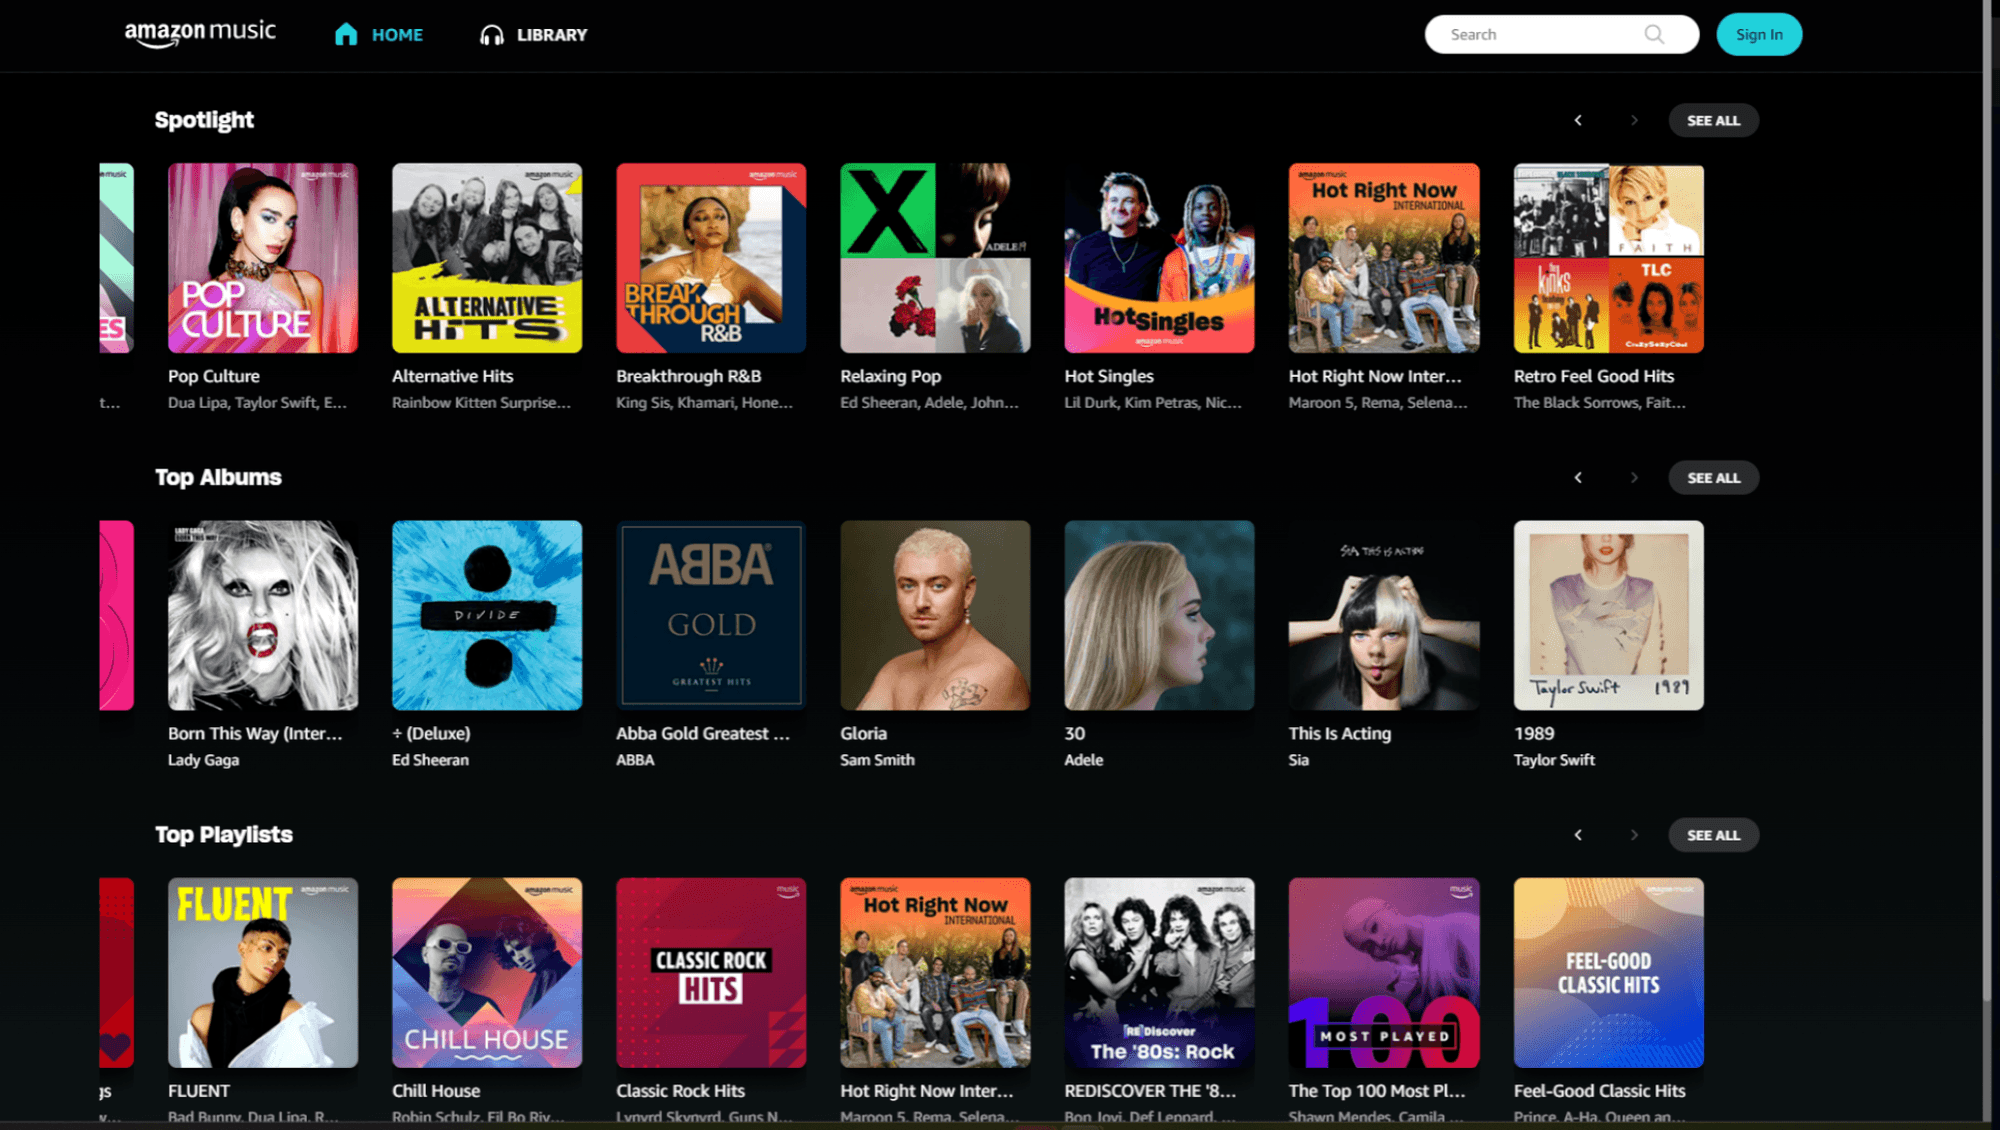Click artist name ABBA under album
The width and height of the screenshot is (2000, 1130).
coord(635,760)
